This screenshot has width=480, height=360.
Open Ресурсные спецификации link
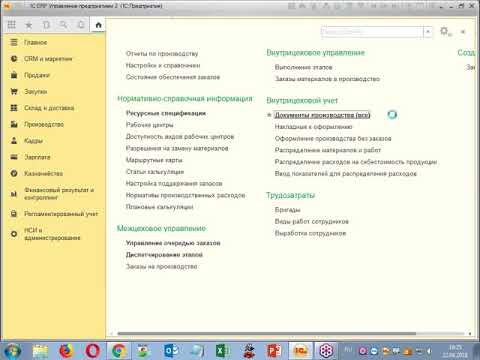click(x=166, y=113)
